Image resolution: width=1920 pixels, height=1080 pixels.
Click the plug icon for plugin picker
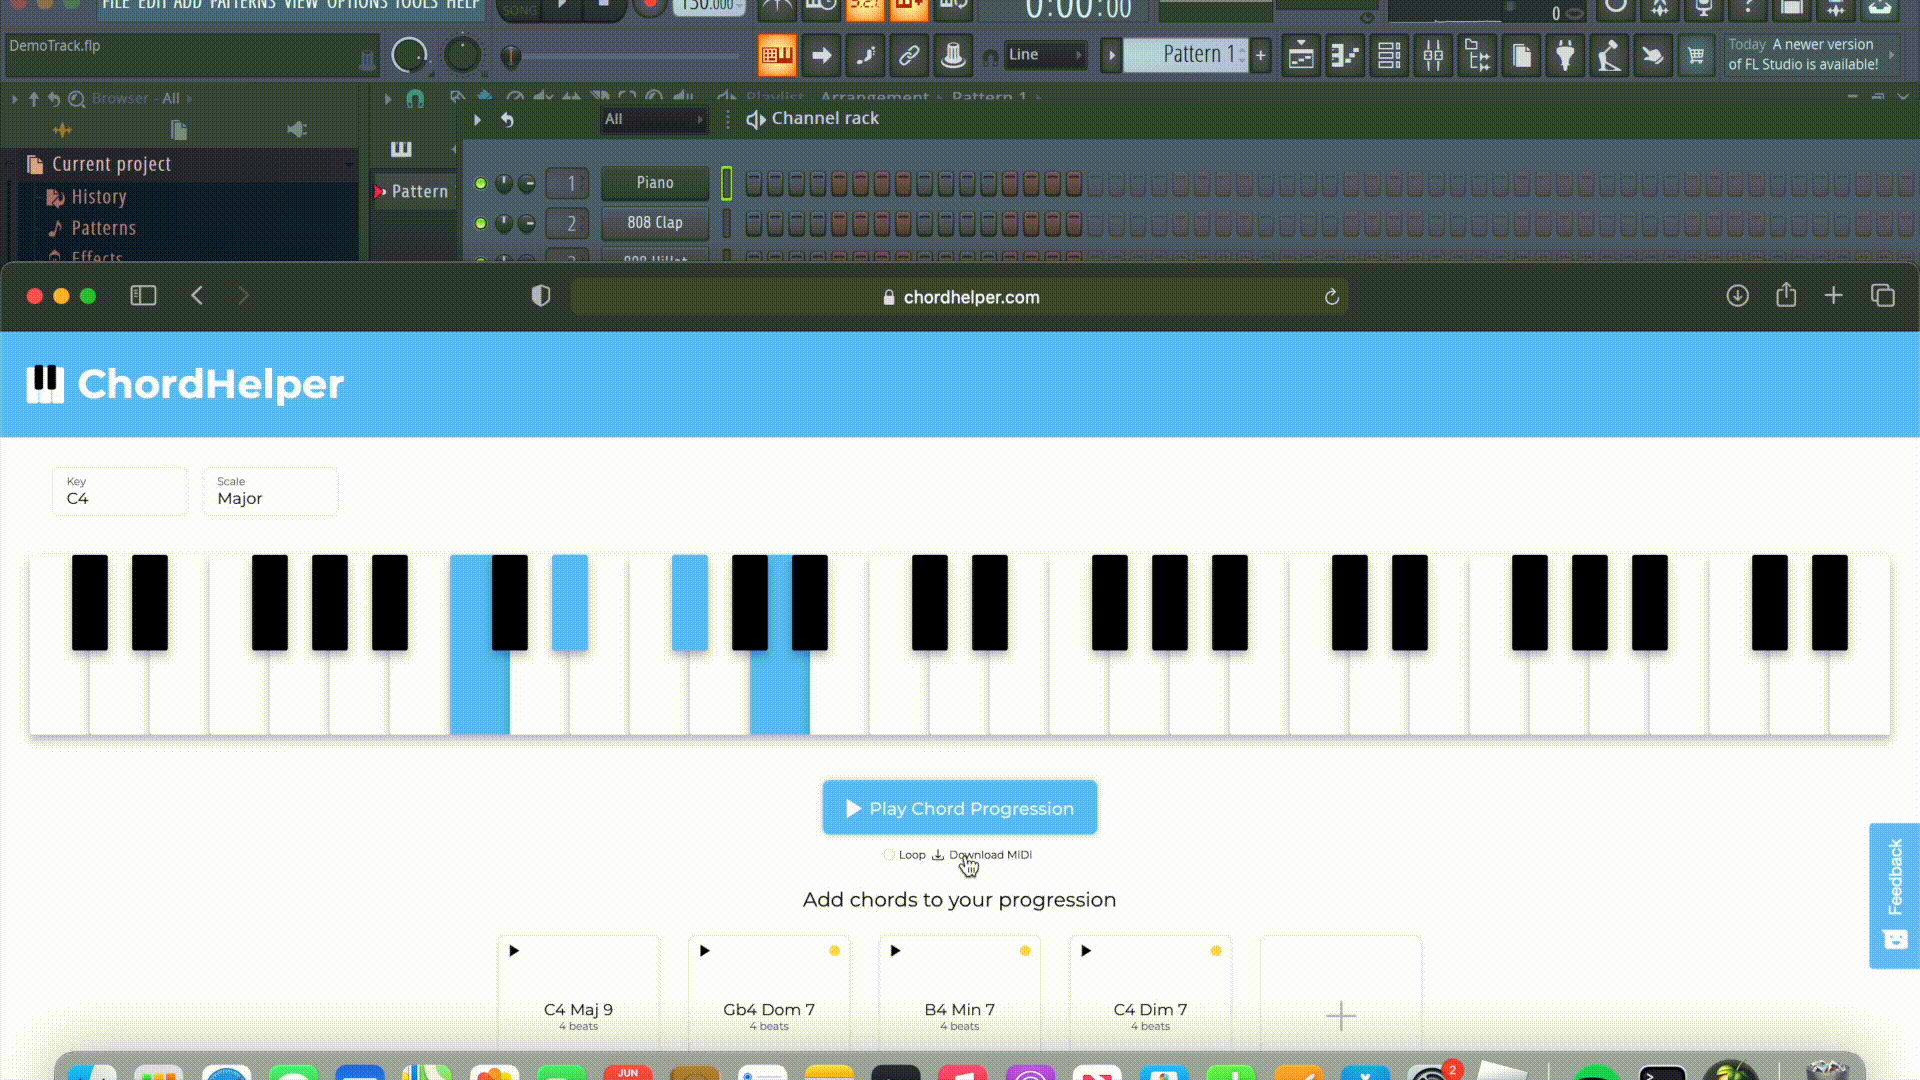[x=1565, y=56]
